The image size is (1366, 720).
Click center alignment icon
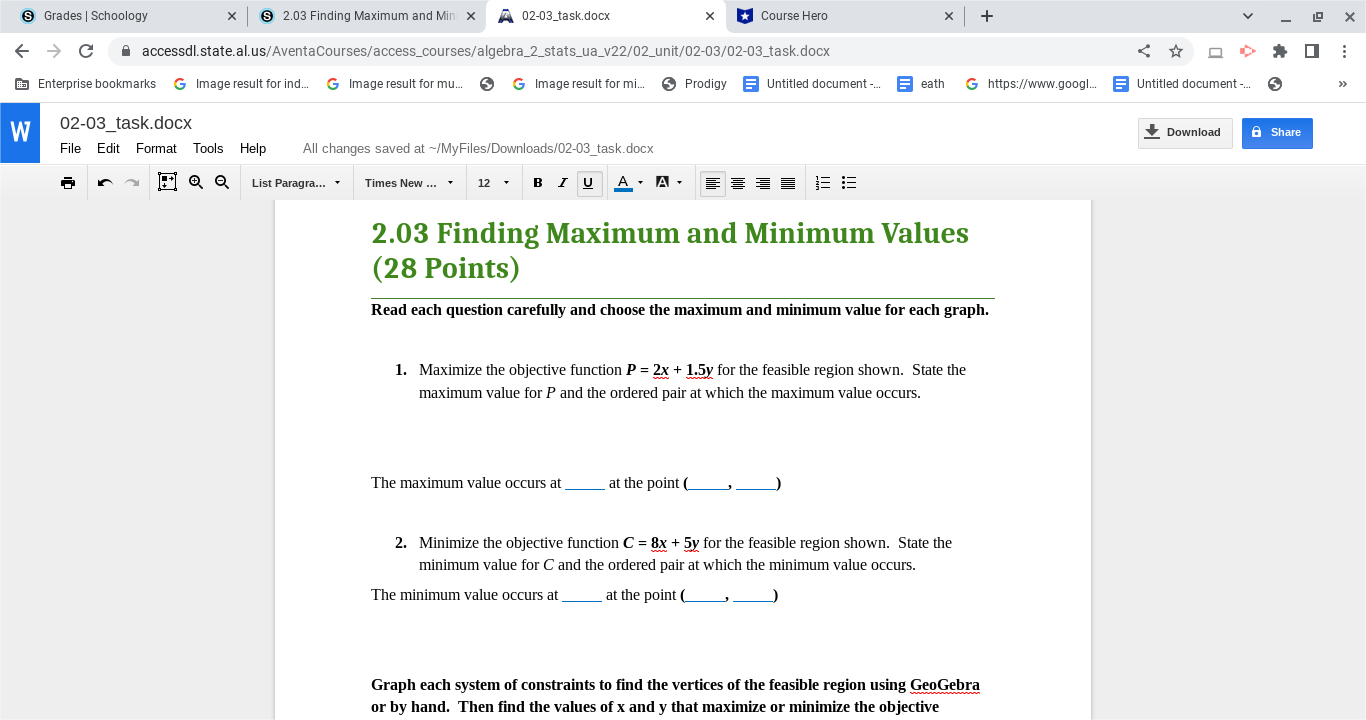pos(737,182)
